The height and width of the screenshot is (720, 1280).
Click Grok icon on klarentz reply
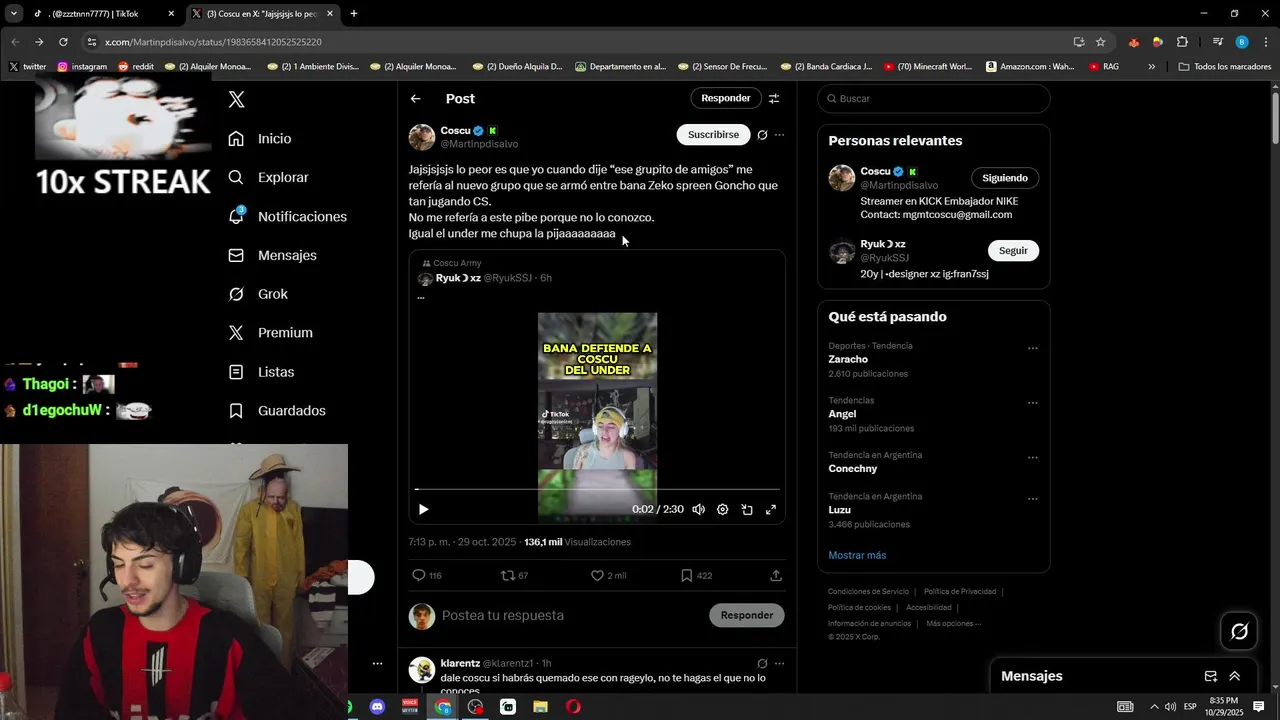coord(762,663)
